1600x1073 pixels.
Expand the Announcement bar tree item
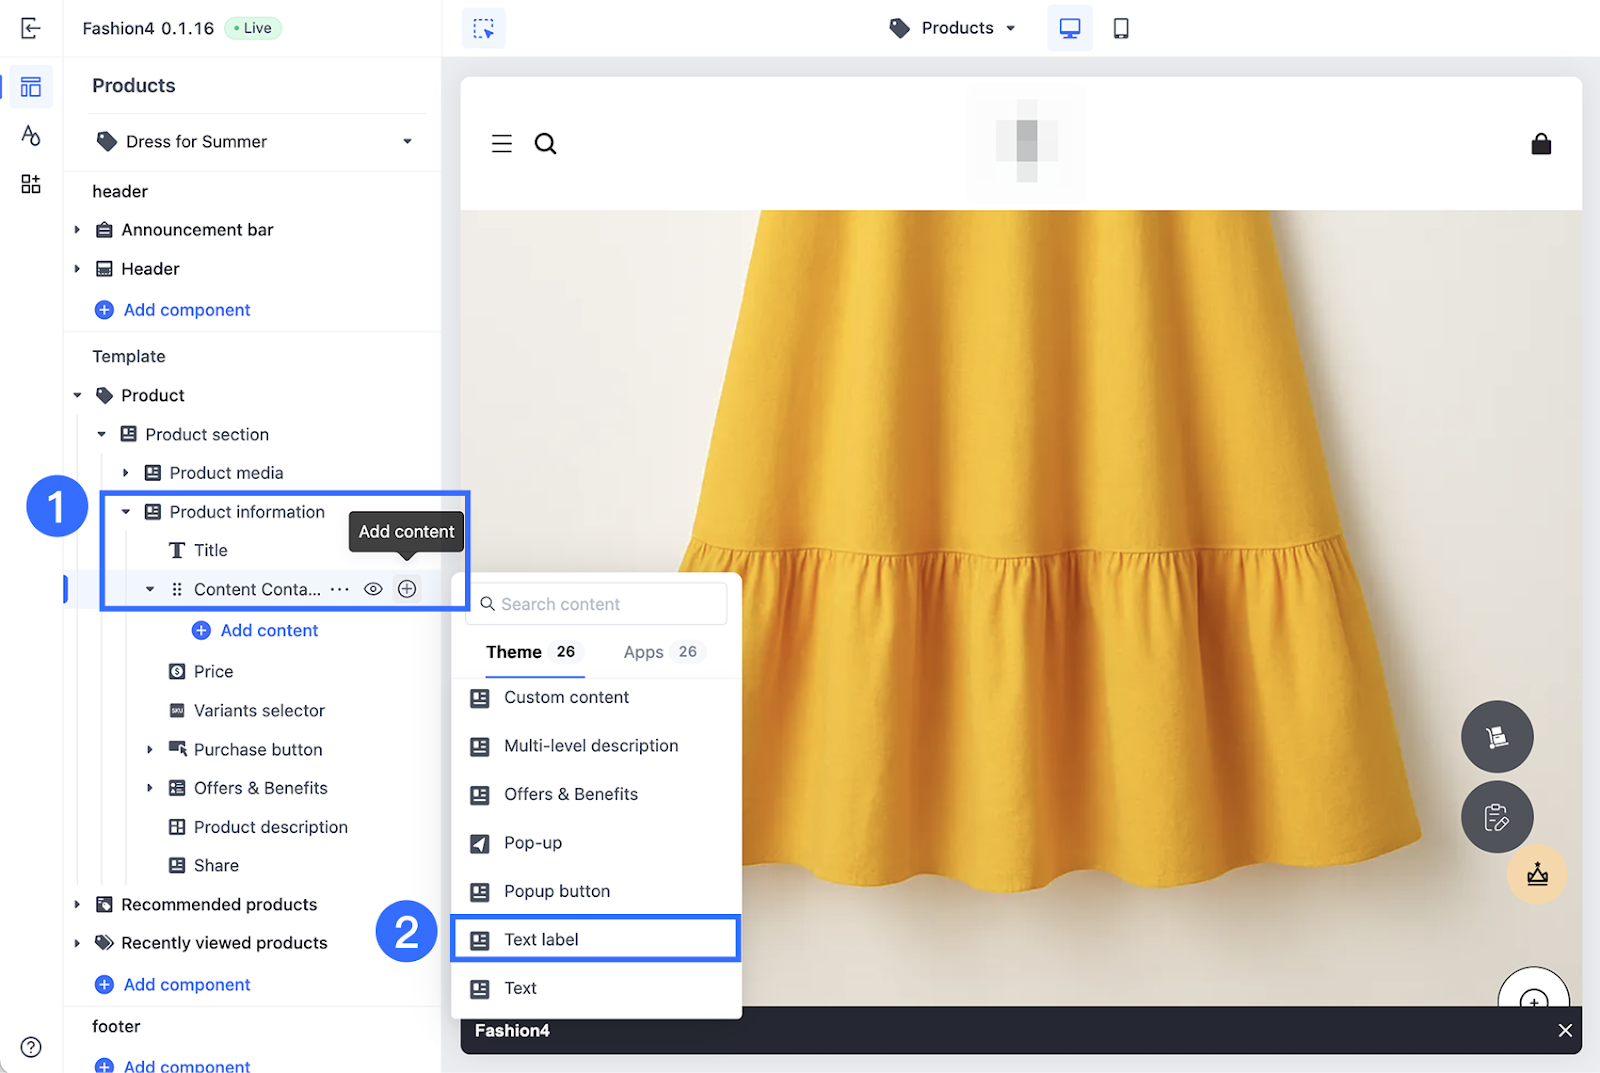click(77, 230)
